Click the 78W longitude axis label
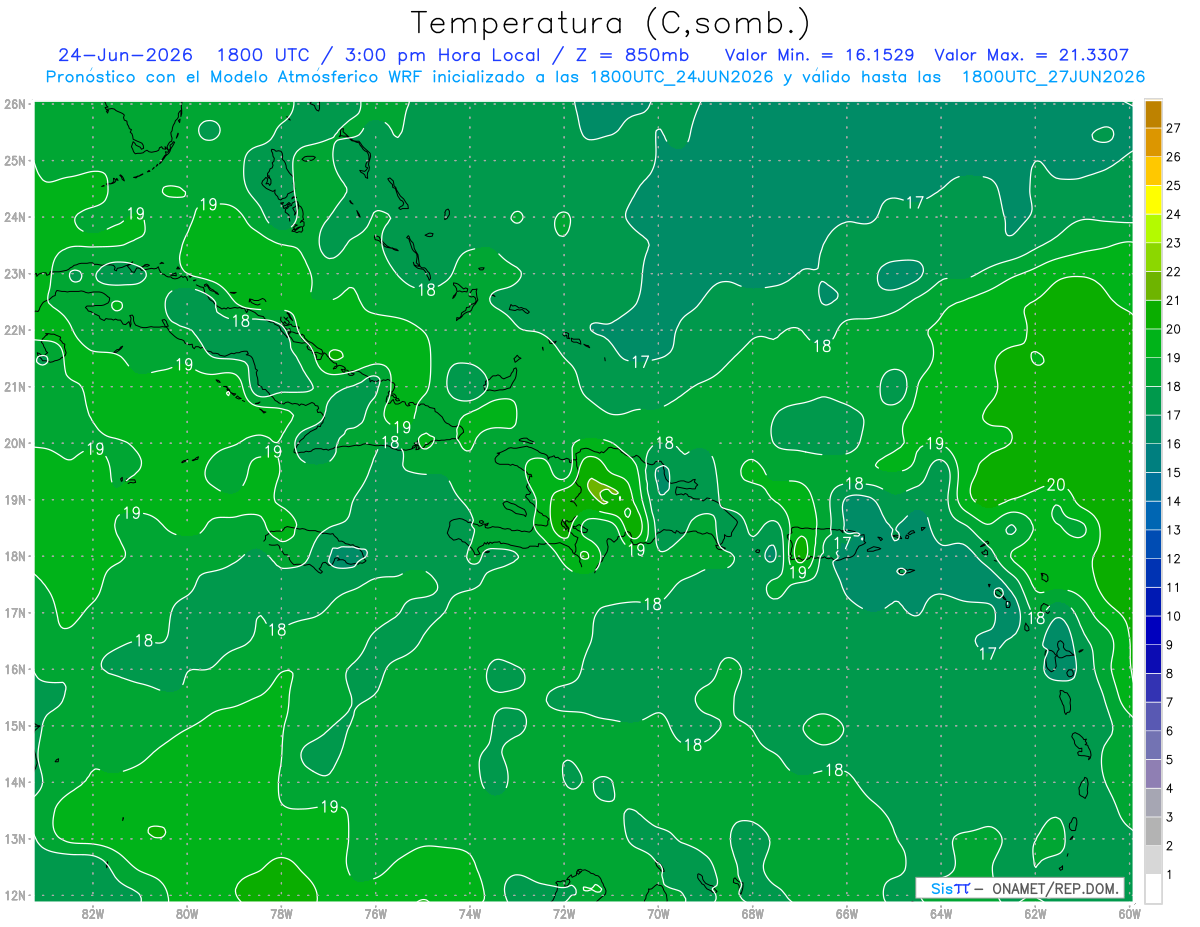Viewport: 1200px width, 927px height. (281, 914)
